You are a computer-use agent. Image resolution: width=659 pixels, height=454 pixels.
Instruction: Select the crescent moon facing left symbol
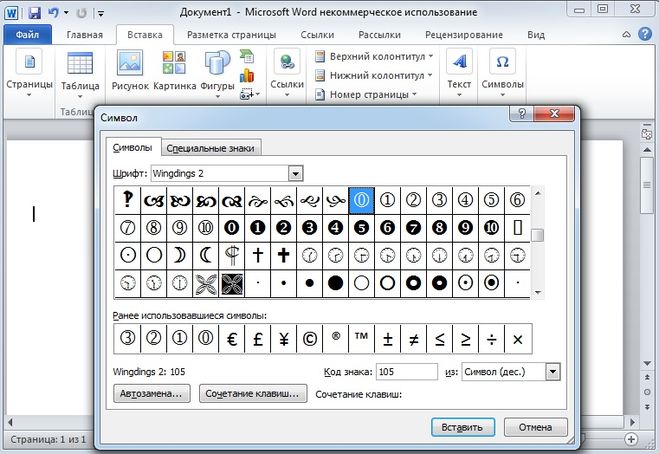point(206,255)
